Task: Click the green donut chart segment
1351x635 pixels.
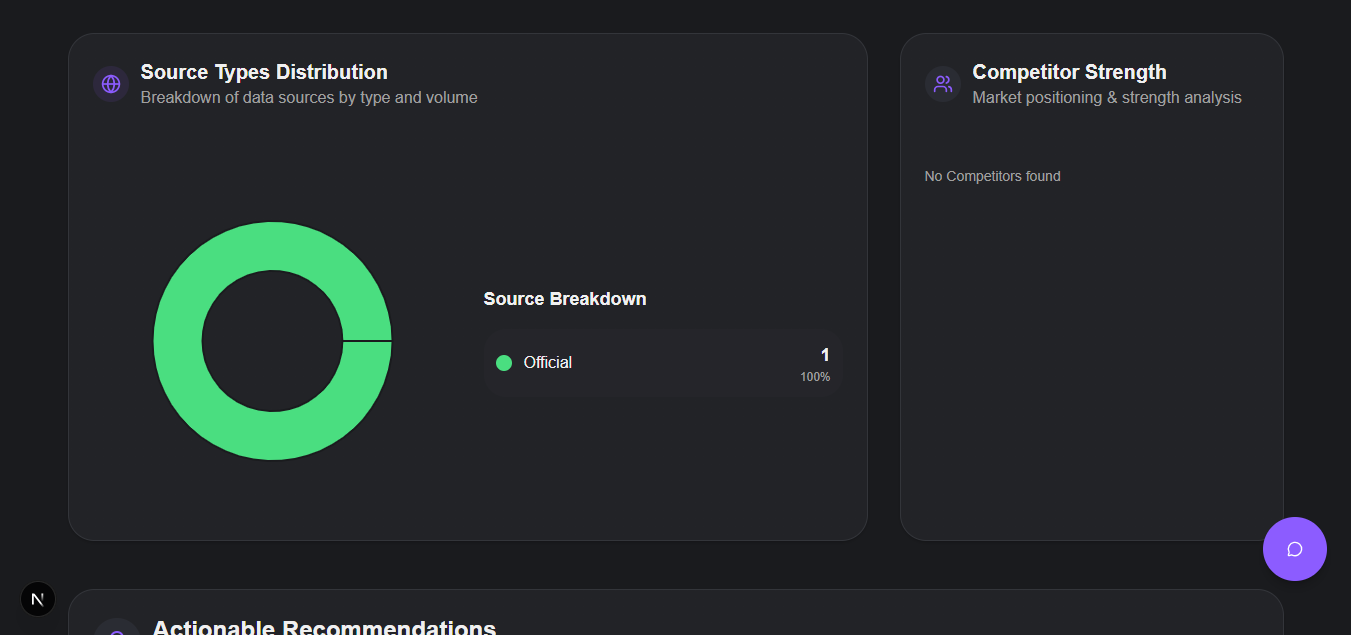Action: coord(273,242)
